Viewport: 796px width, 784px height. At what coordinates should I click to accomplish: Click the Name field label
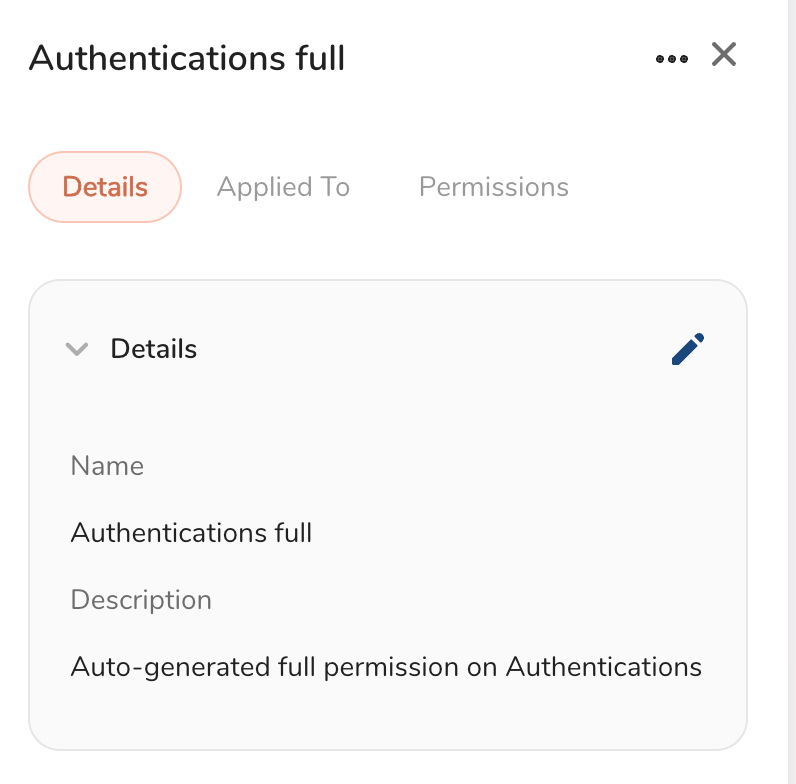(x=107, y=466)
